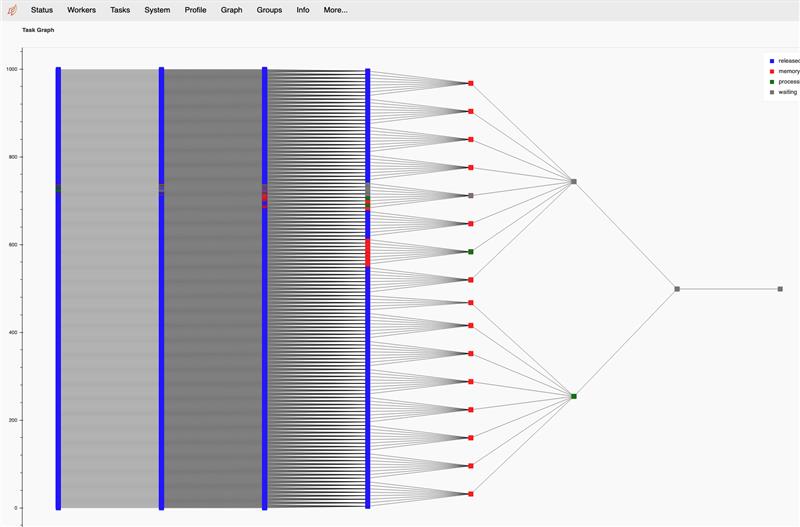Click the 200 axis tick label
The height and width of the screenshot is (527, 800).
(13, 420)
